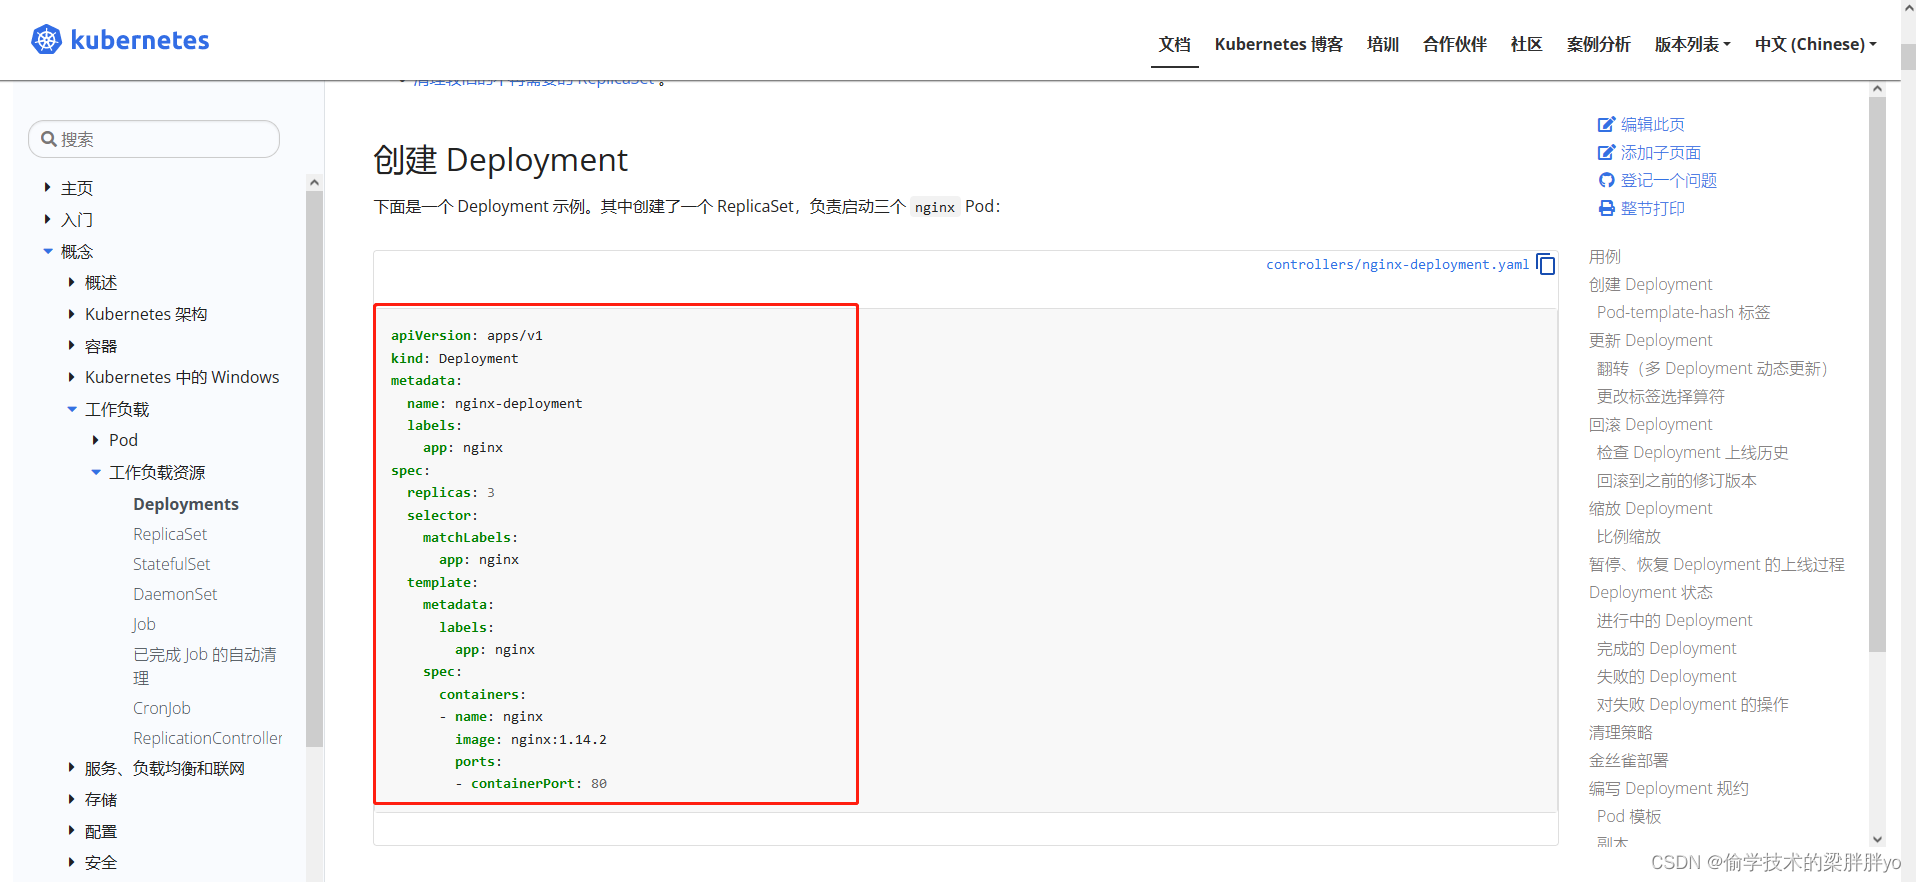Expand Kubernetes 中的 Windows item
Image resolution: width=1916 pixels, height=882 pixels.
click(x=71, y=377)
